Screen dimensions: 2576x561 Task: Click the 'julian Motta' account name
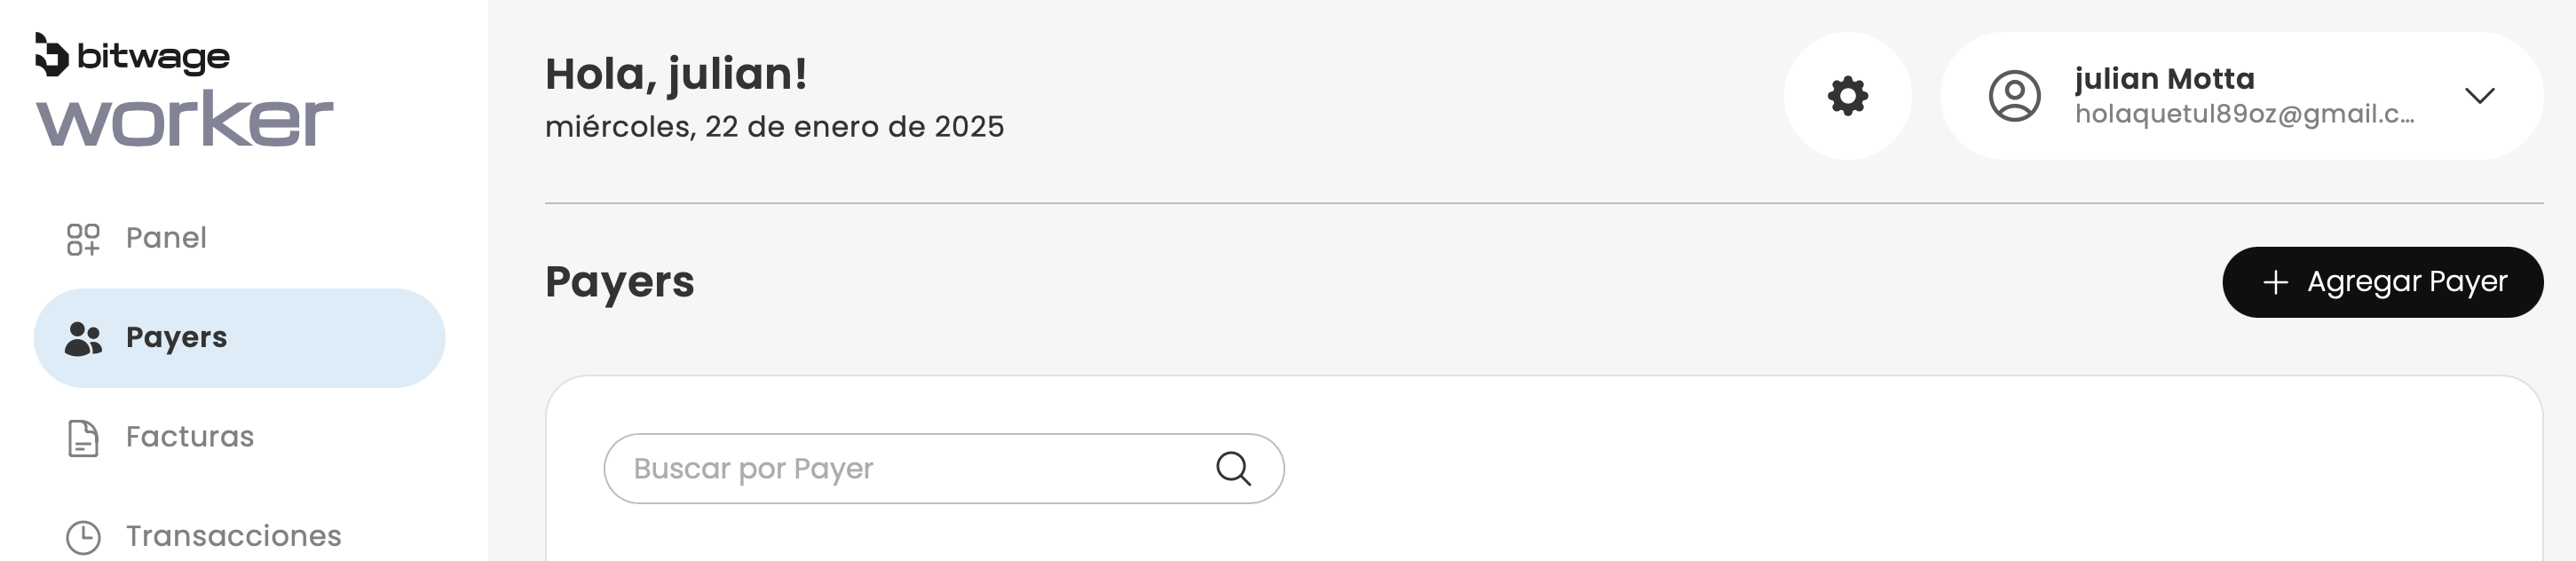[2164, 79]
